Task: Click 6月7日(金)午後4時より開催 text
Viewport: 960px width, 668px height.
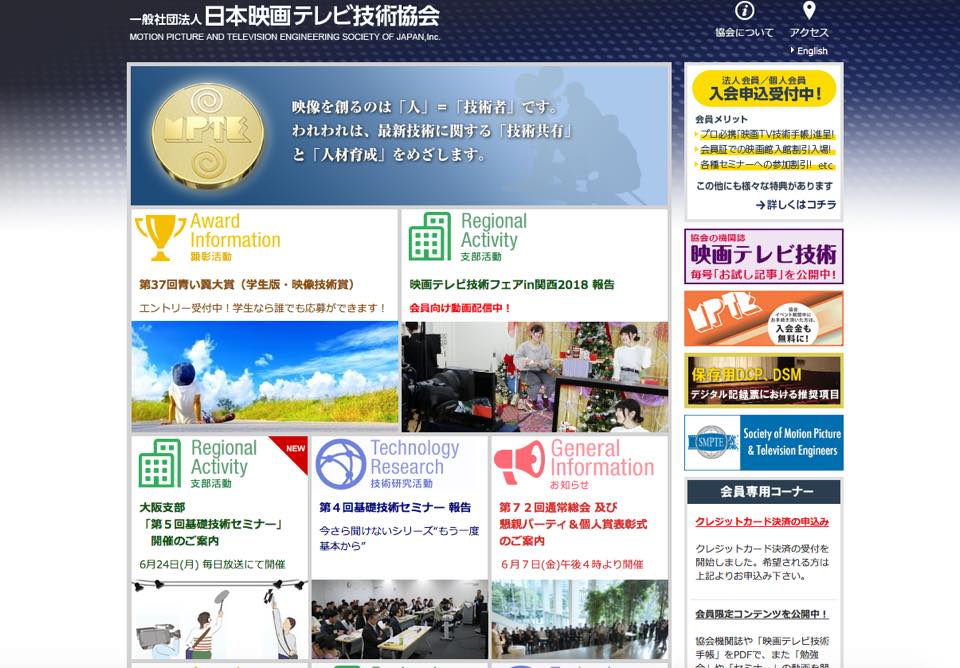Action: click(x=572, y=565)
